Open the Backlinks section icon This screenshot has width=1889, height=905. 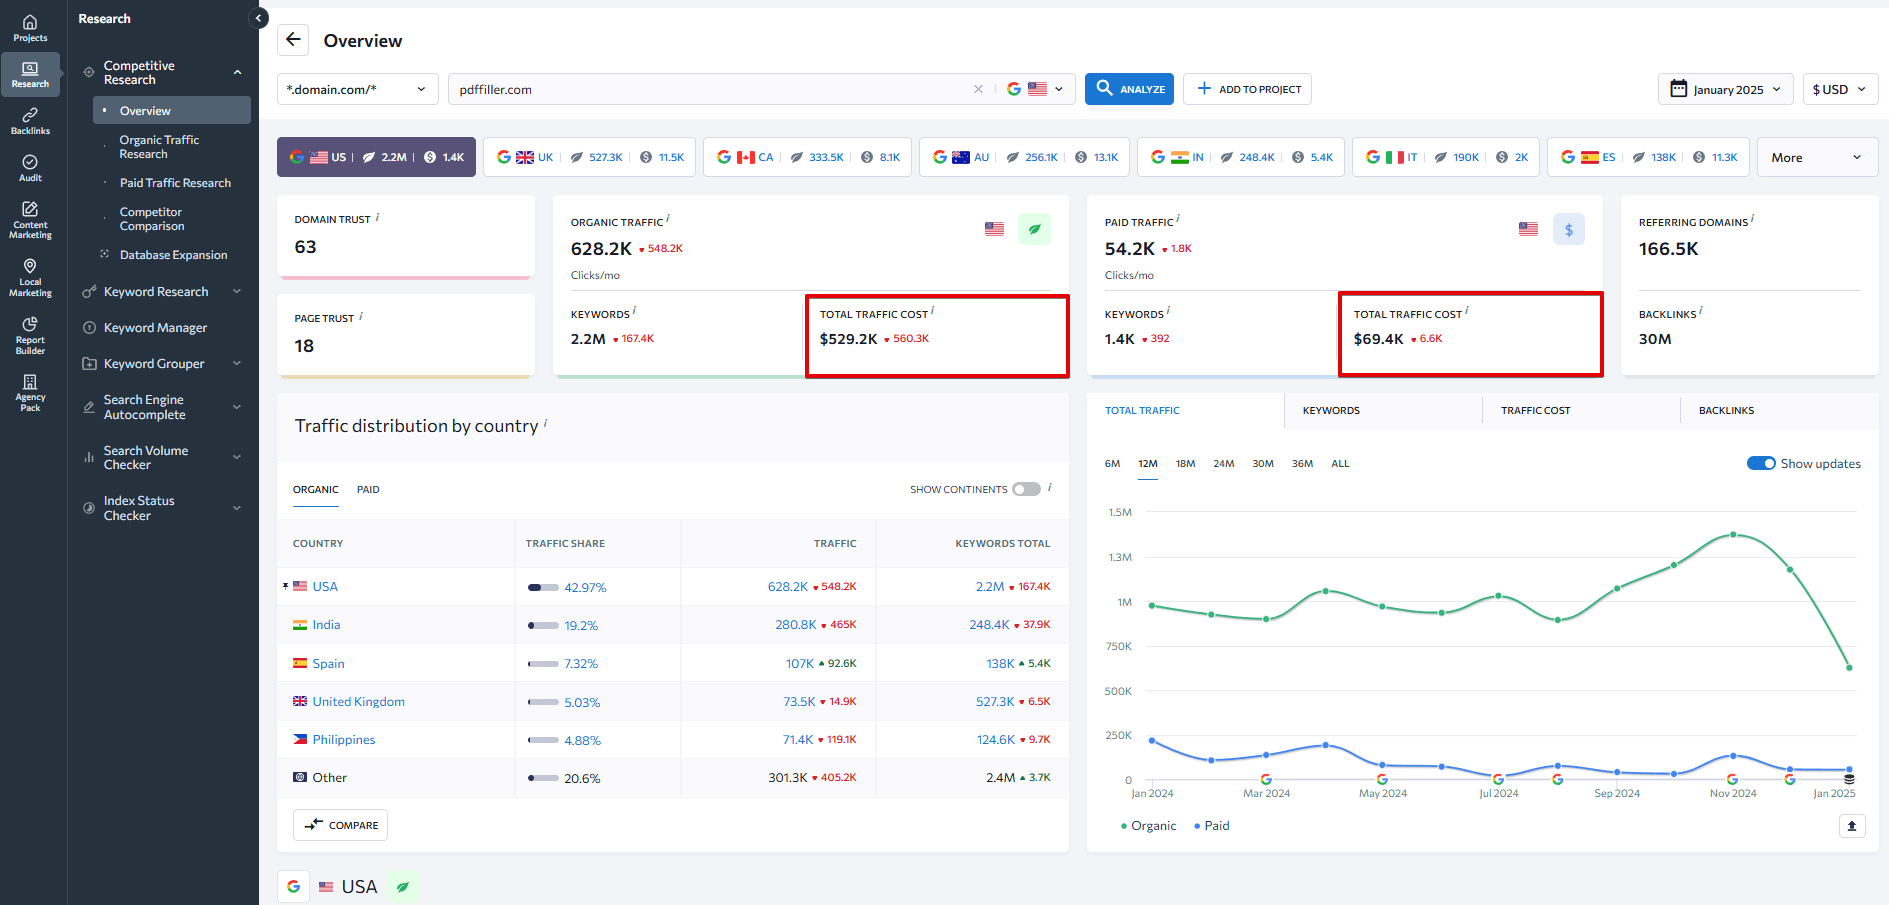[x=30, y=121]
